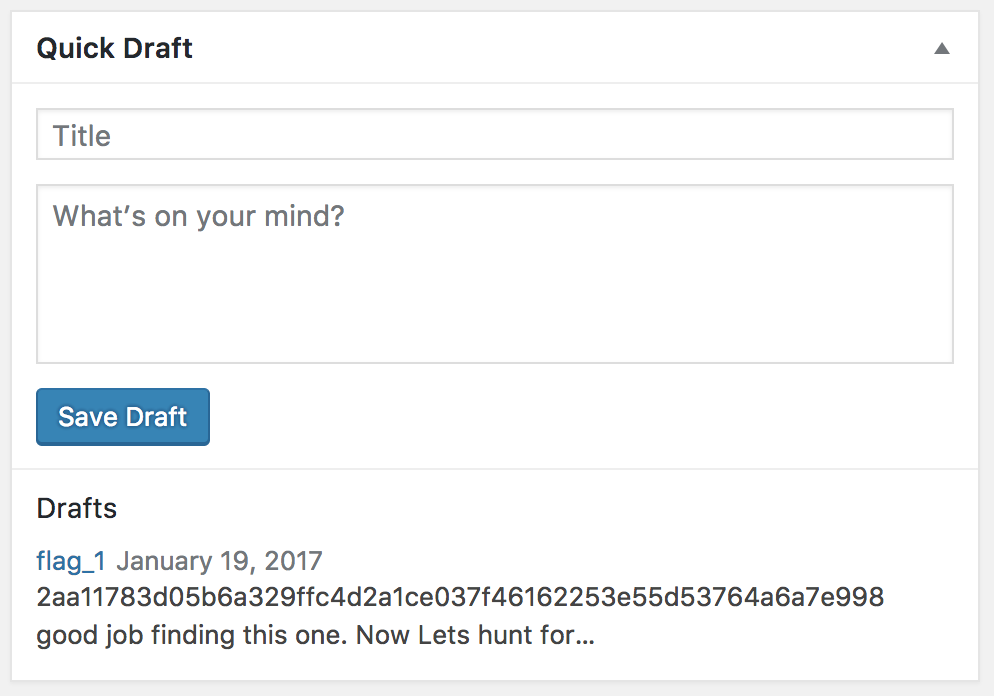Open the flag_1 draft link

(71, 561)
